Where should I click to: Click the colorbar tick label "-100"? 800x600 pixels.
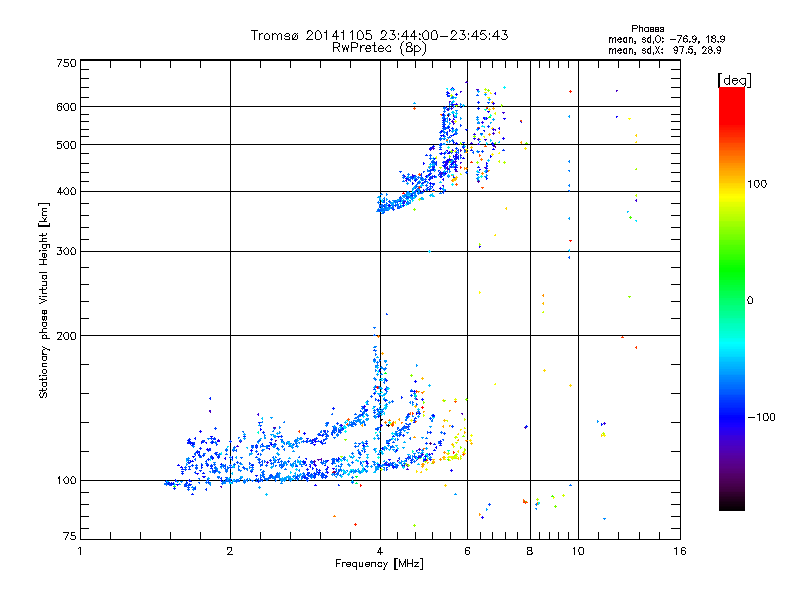tap(761, 417)
